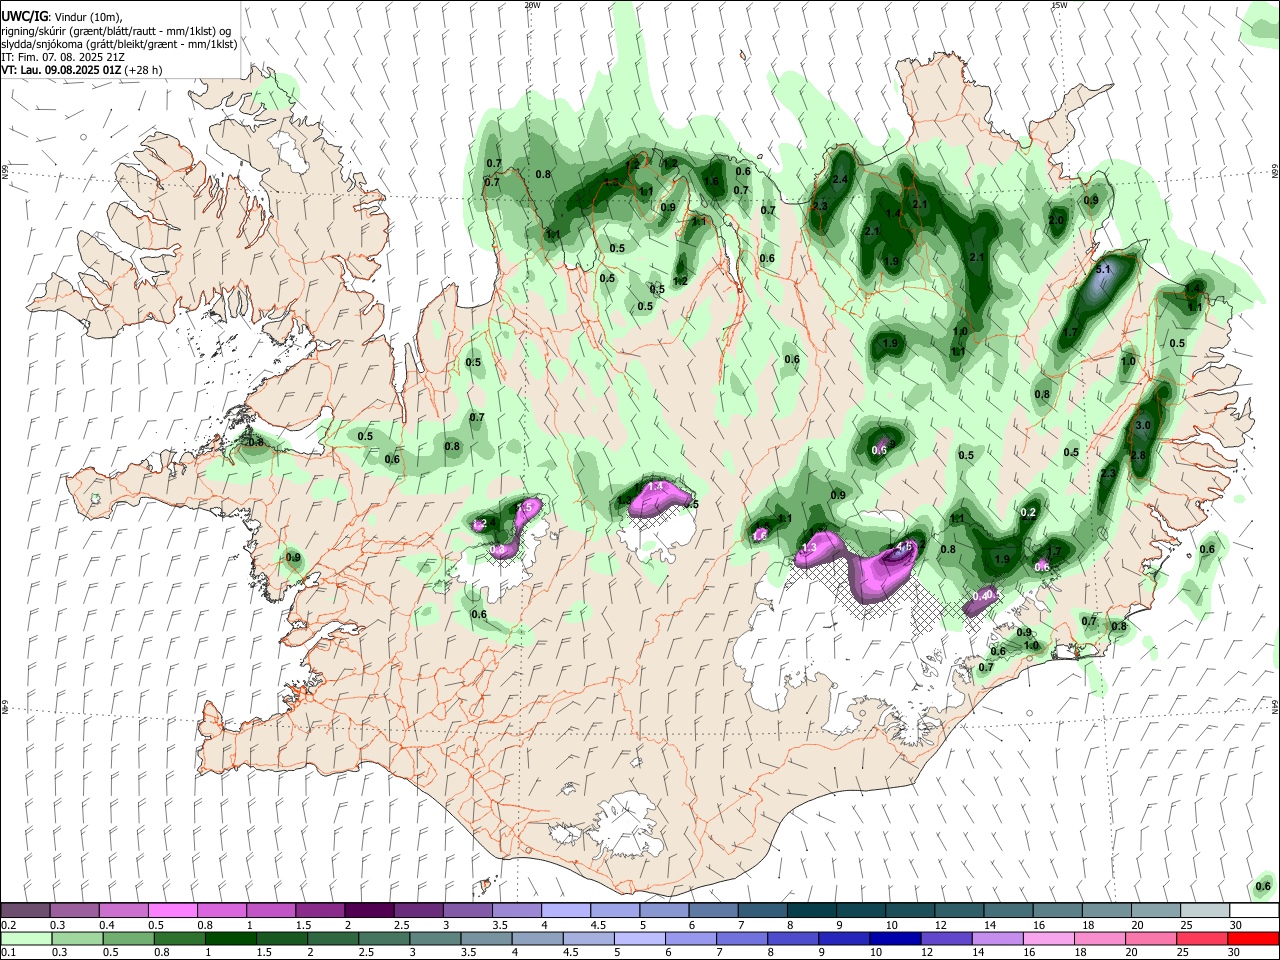The image size is (1280, 960).
Task: Pick the pale grey 25 swatch in the upper legend
Action: click(1204, 910)
